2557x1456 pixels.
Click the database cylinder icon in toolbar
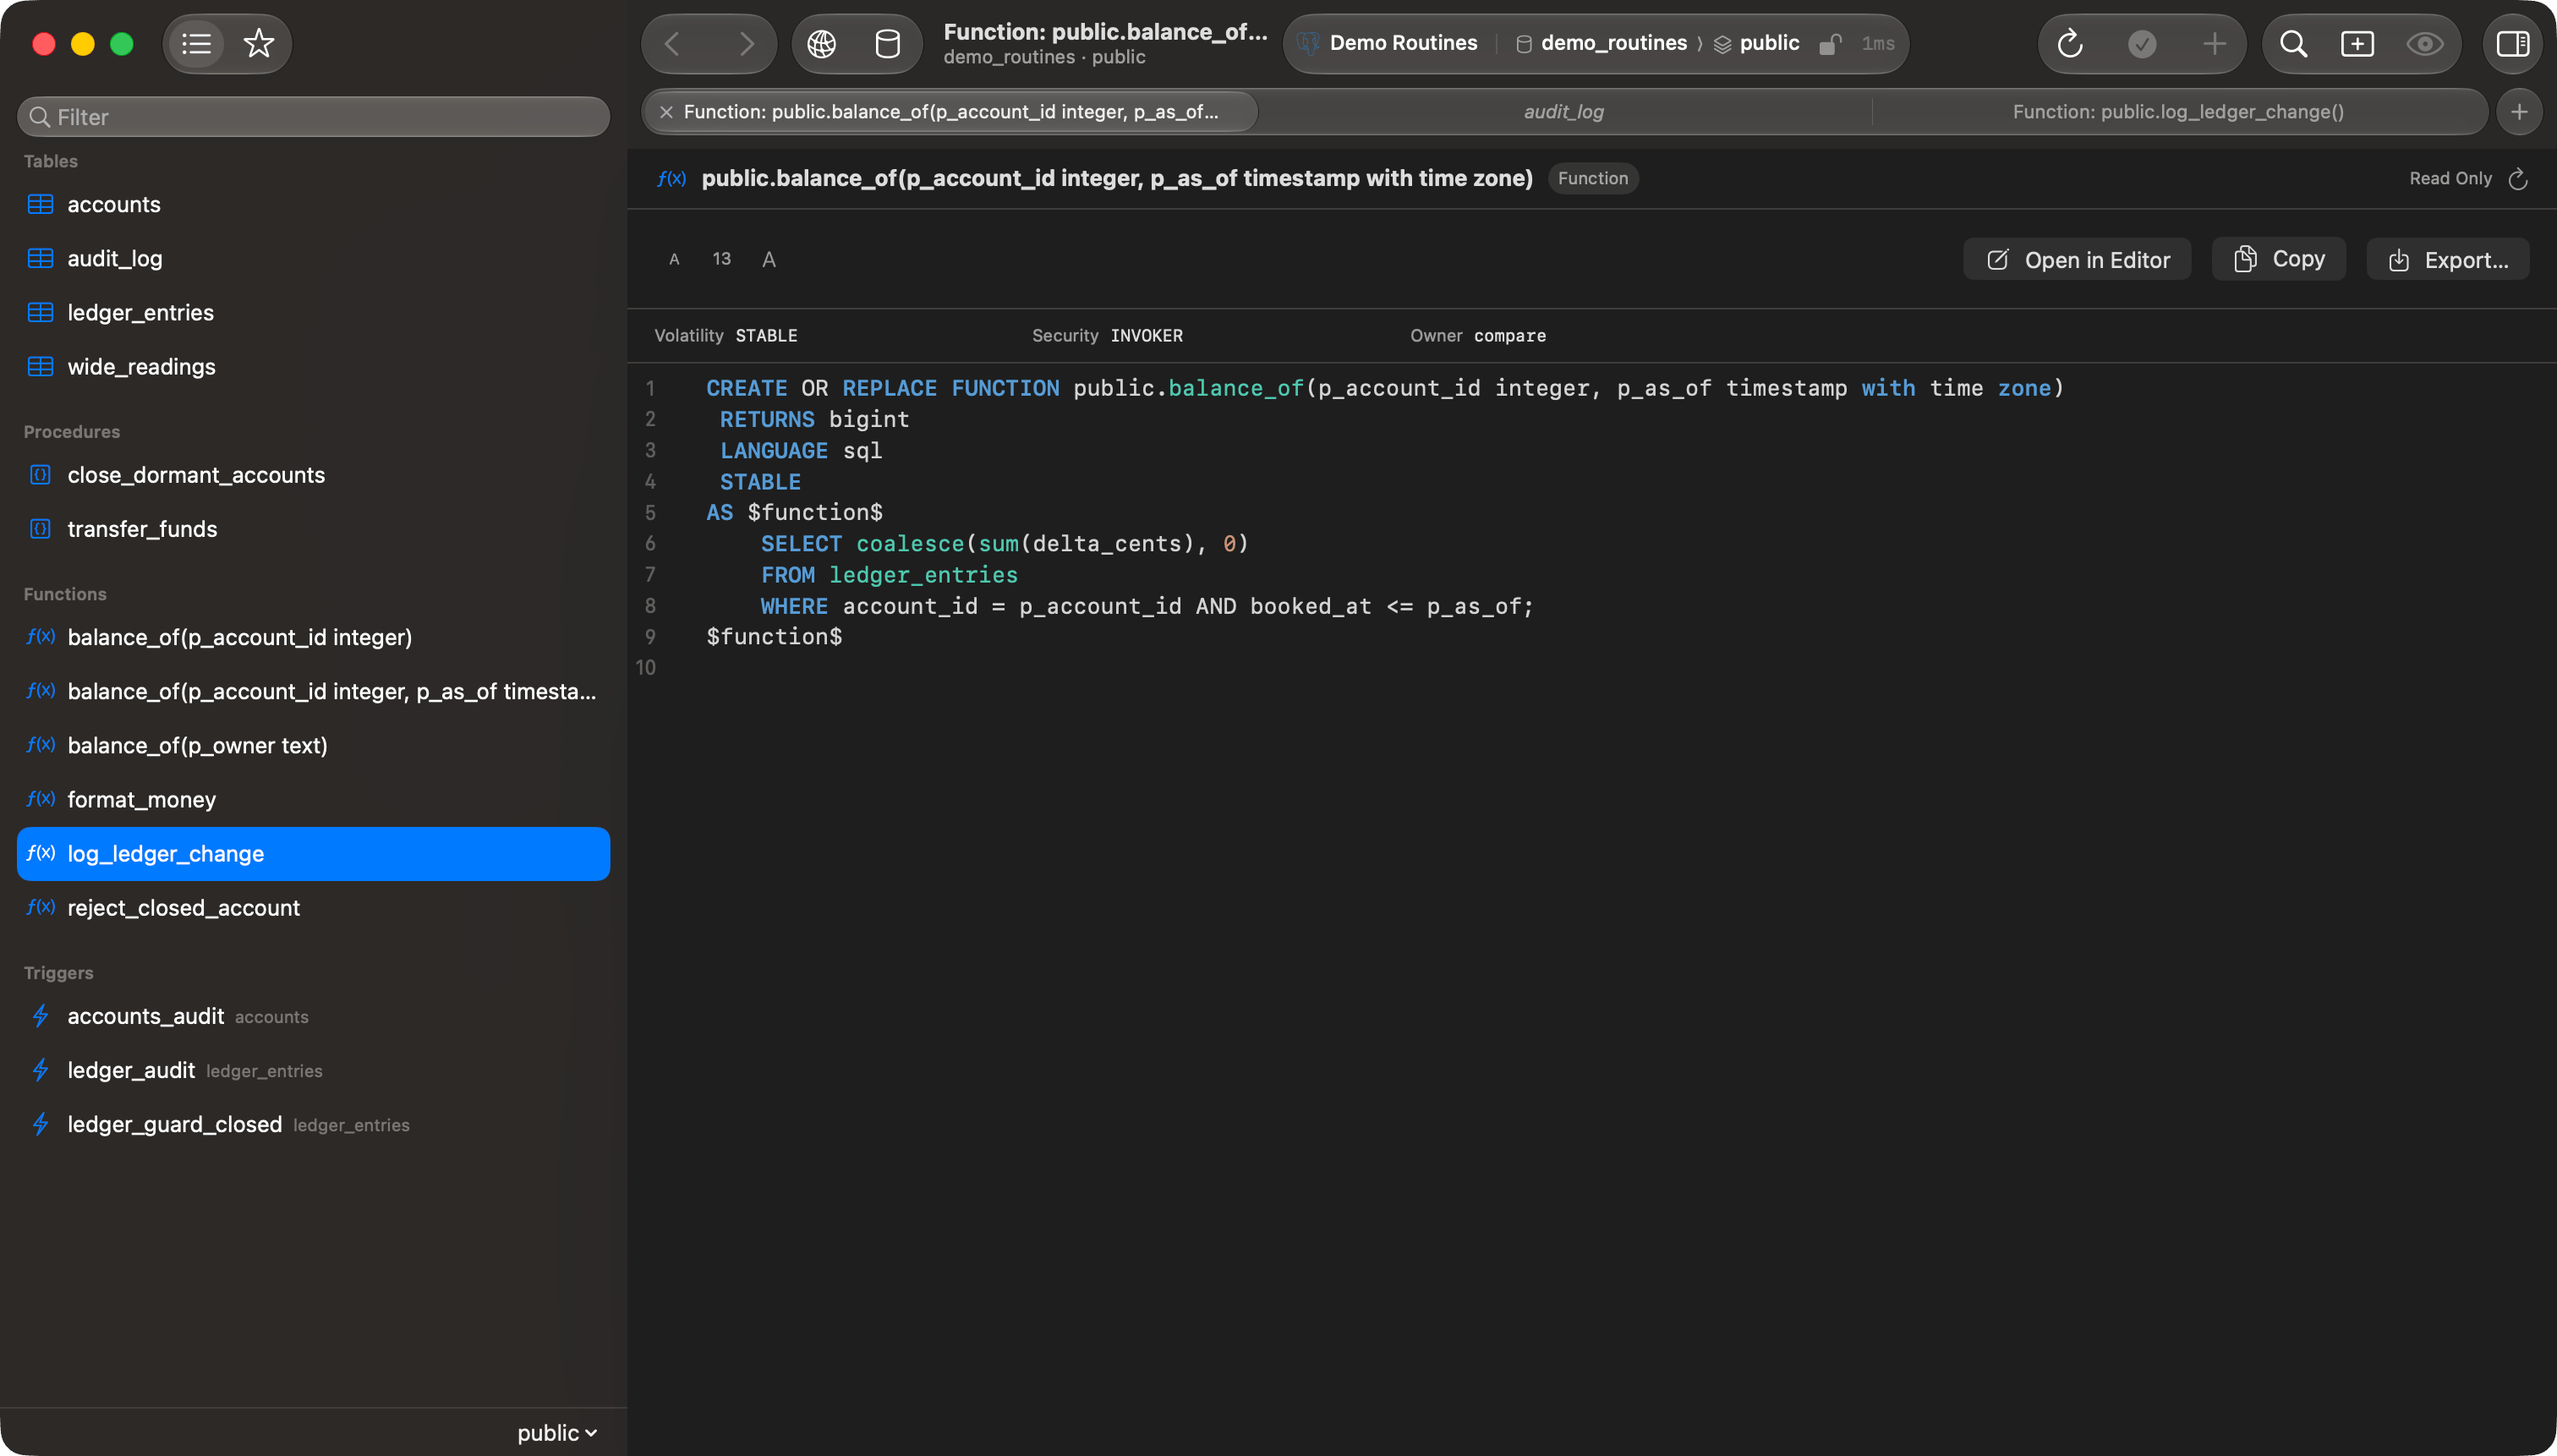pyautogui.click(x=888, y=44)
